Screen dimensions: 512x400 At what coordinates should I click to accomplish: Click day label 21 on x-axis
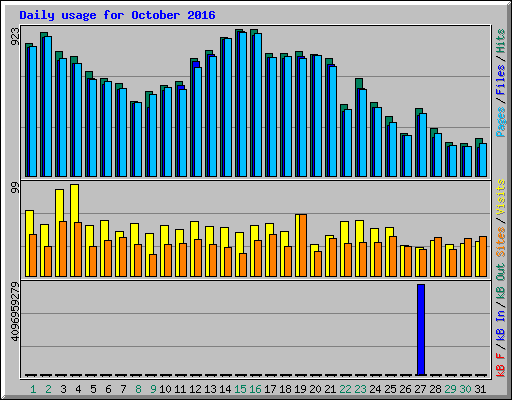(330, 389)
